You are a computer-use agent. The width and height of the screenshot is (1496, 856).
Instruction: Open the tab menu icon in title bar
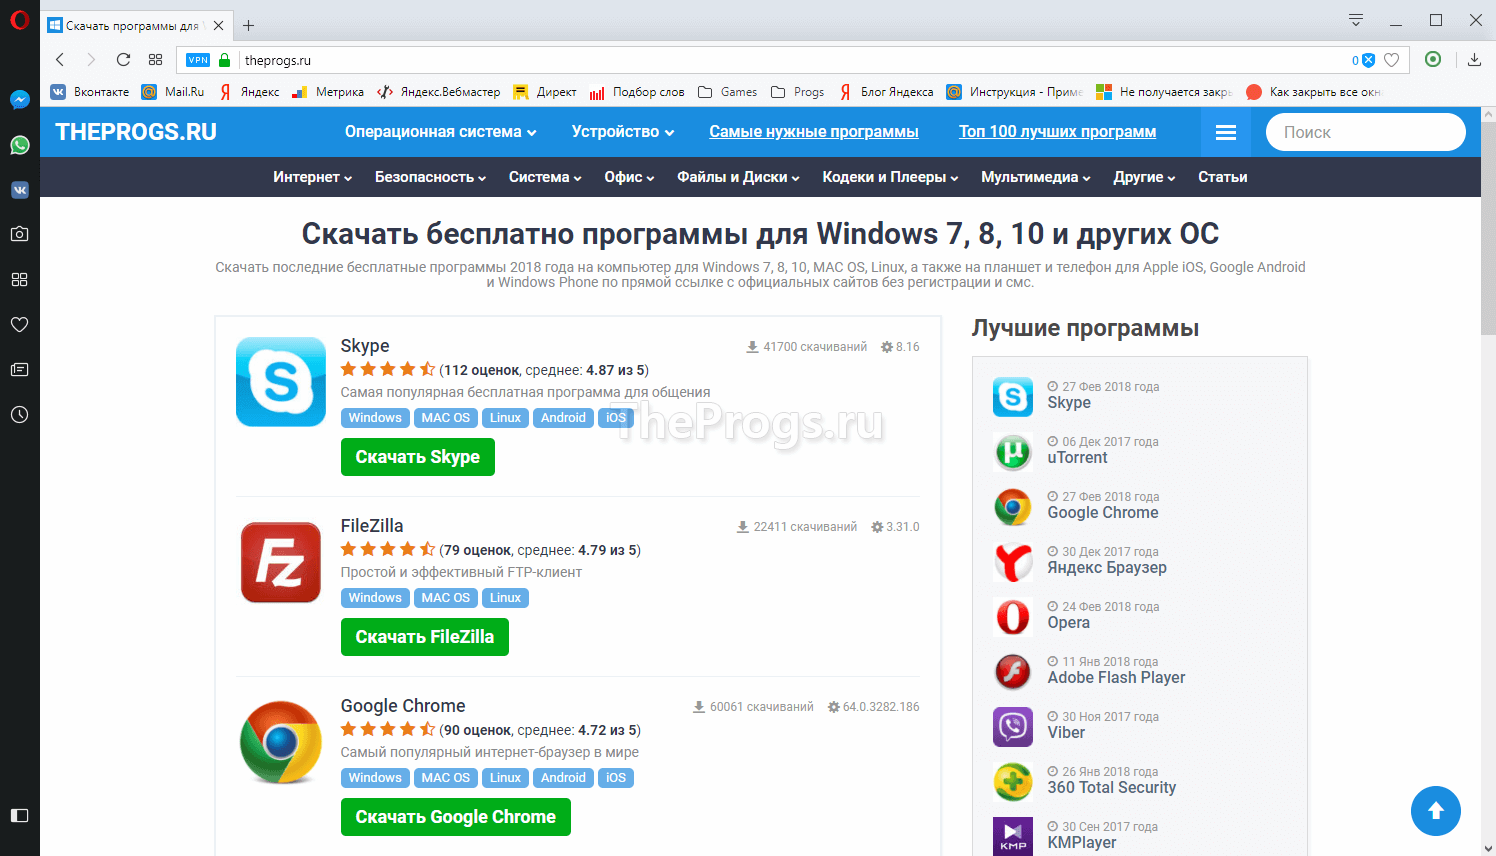tap(1356, 20)
